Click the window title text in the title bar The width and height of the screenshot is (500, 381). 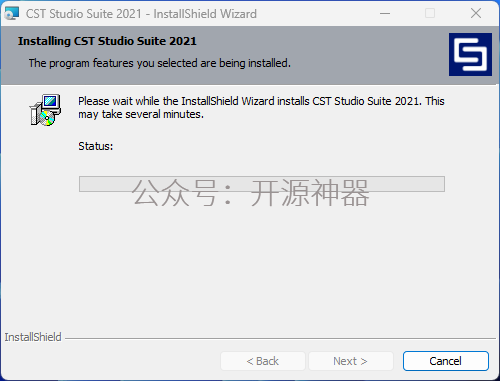[141, 14]
